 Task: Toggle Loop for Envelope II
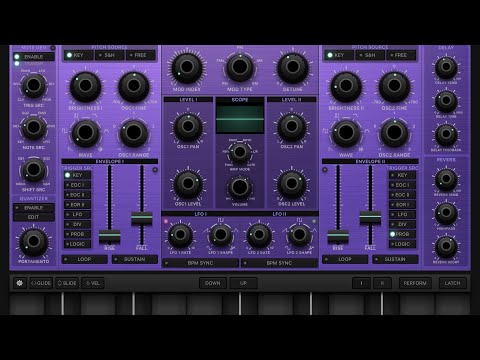(345, 259)
